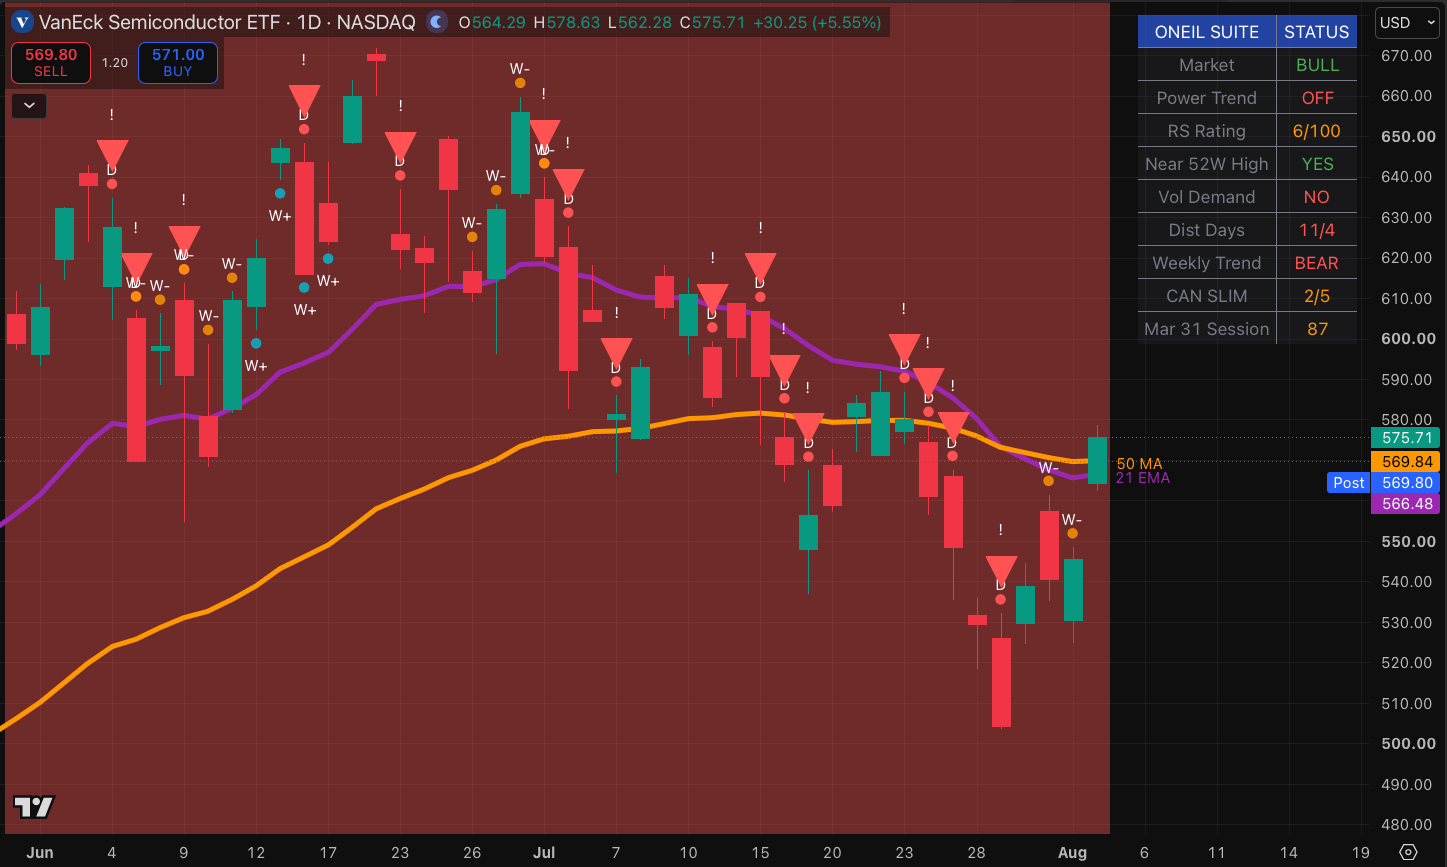Click the Aug label on time axis
Viewport: 1447px width, 867px height.
pos(1072,853)
